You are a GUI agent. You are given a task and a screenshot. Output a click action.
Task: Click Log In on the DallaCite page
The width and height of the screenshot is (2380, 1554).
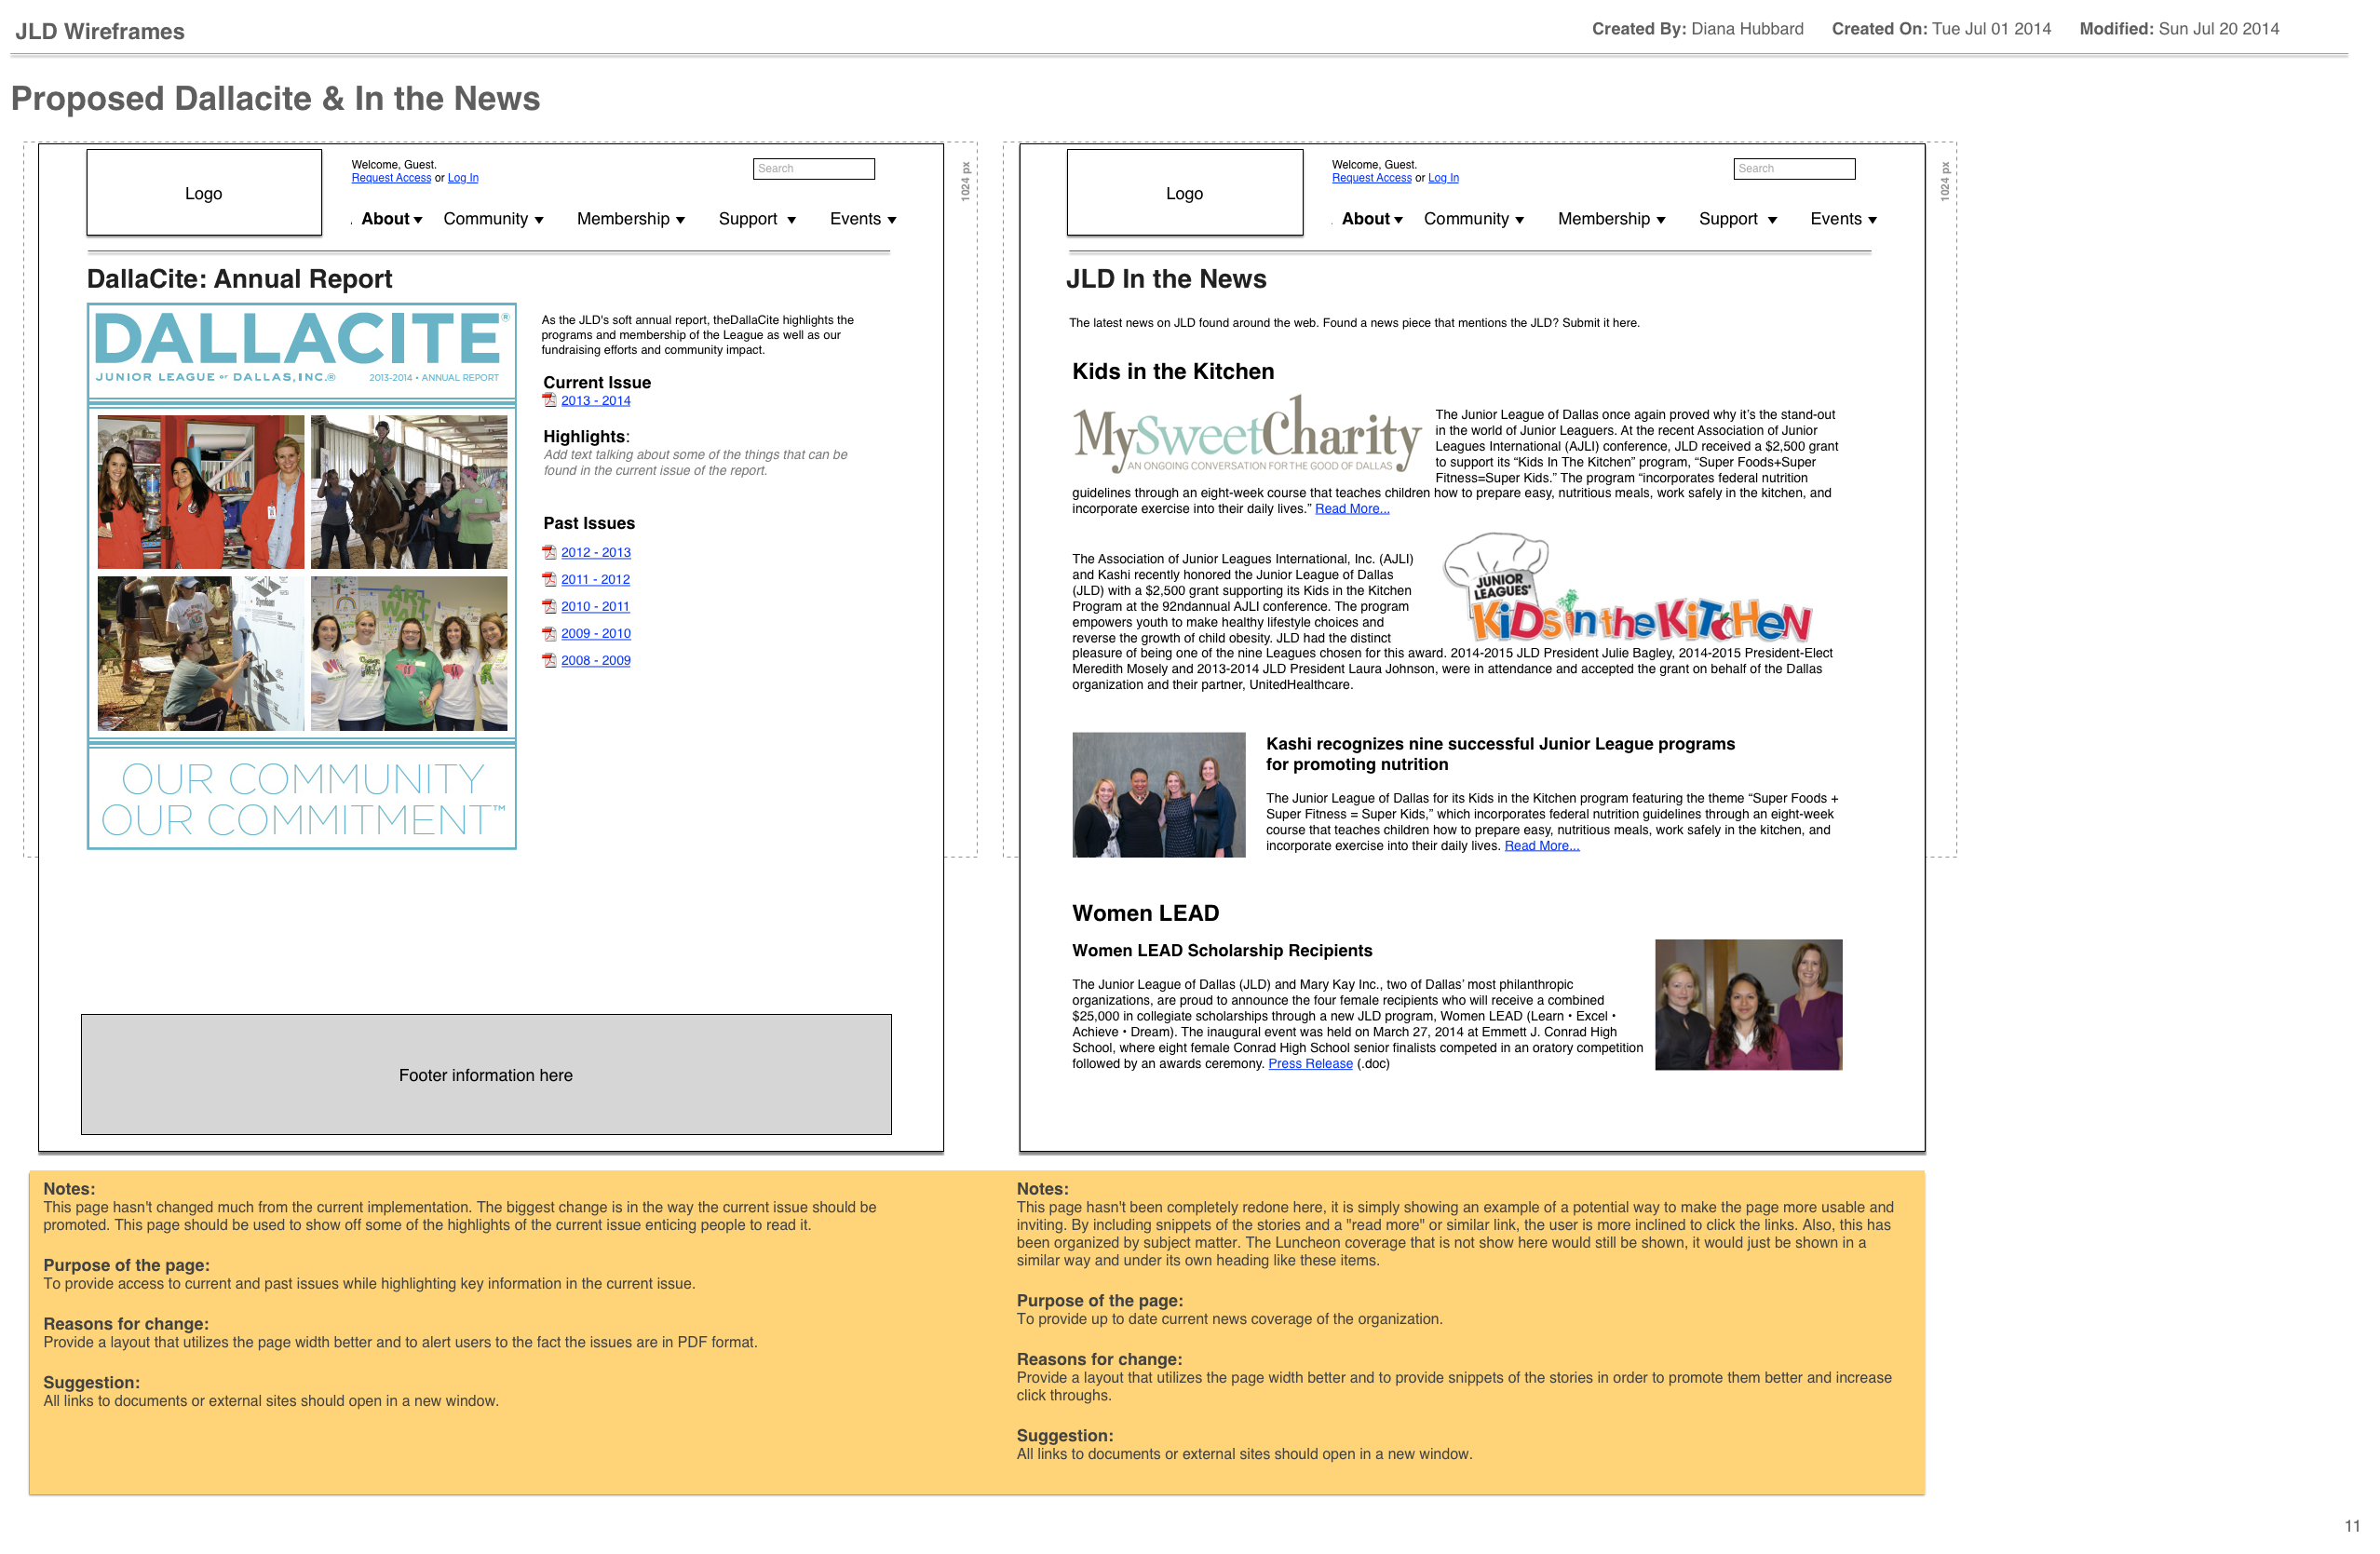click(463, 178)
